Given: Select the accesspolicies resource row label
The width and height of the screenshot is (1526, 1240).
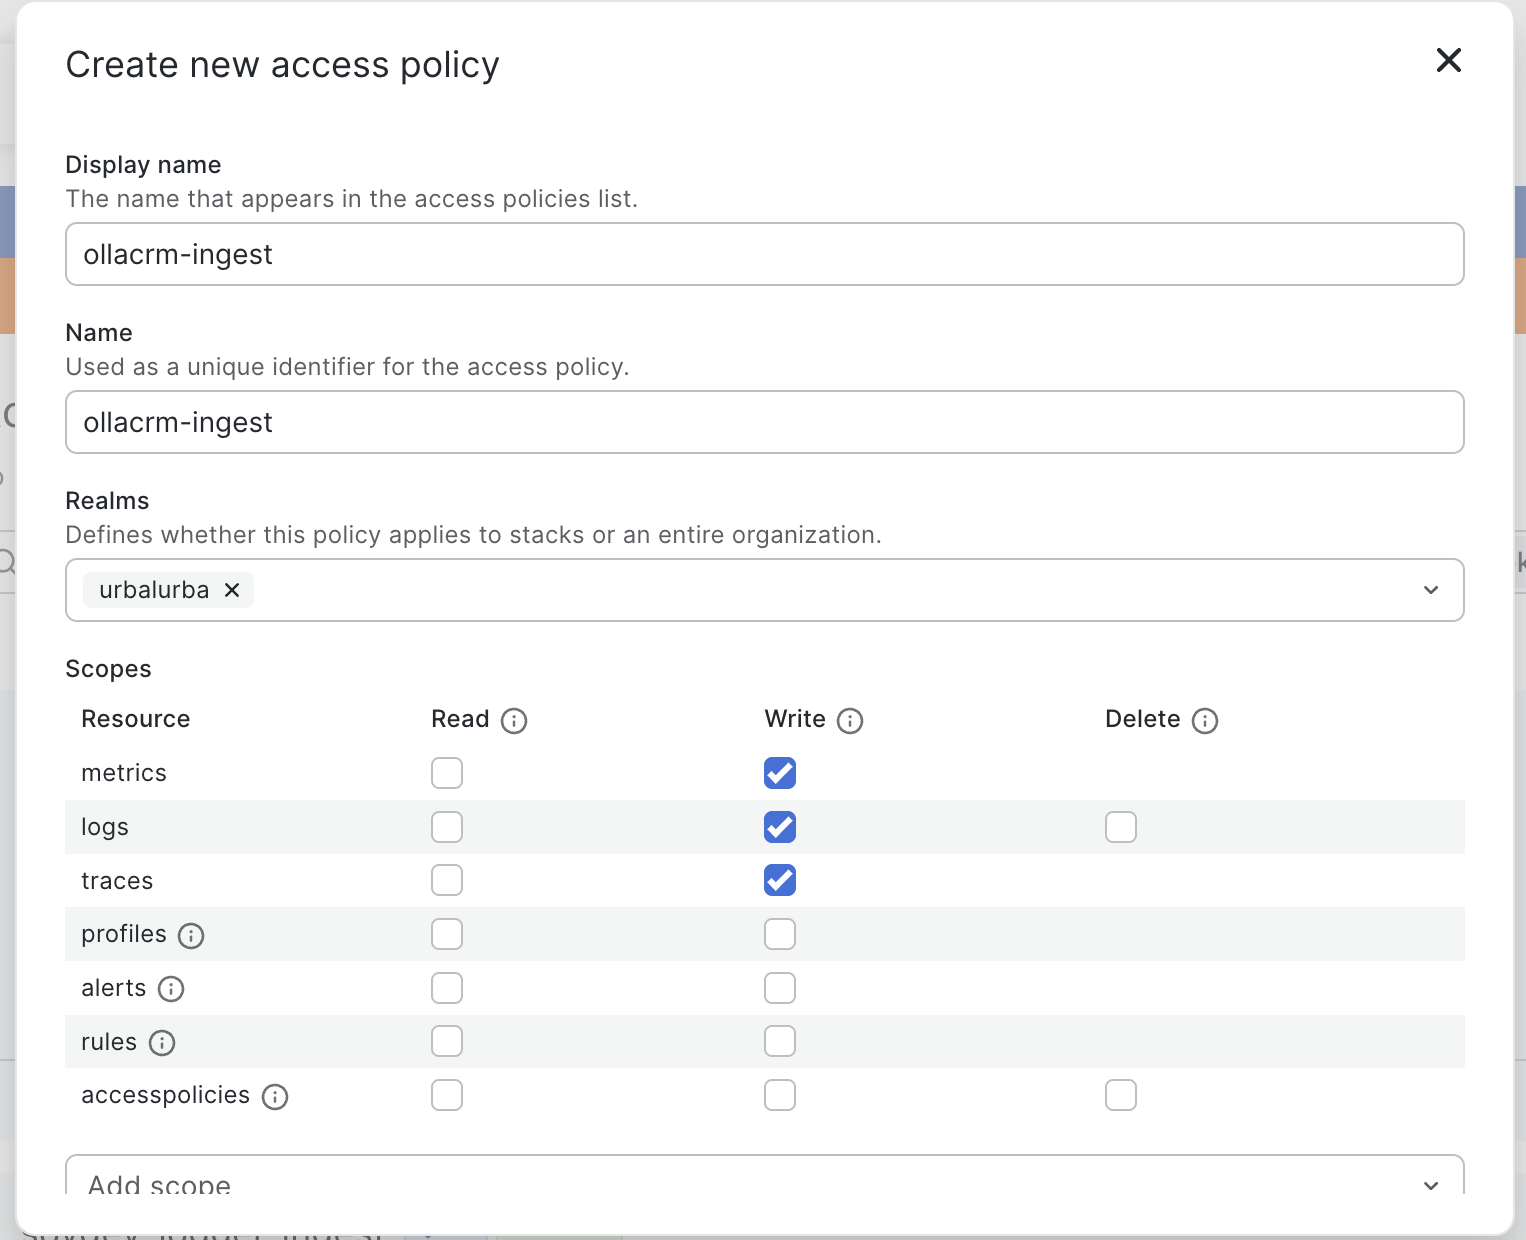Looking at the screenshot, I should pos(166,1095).
